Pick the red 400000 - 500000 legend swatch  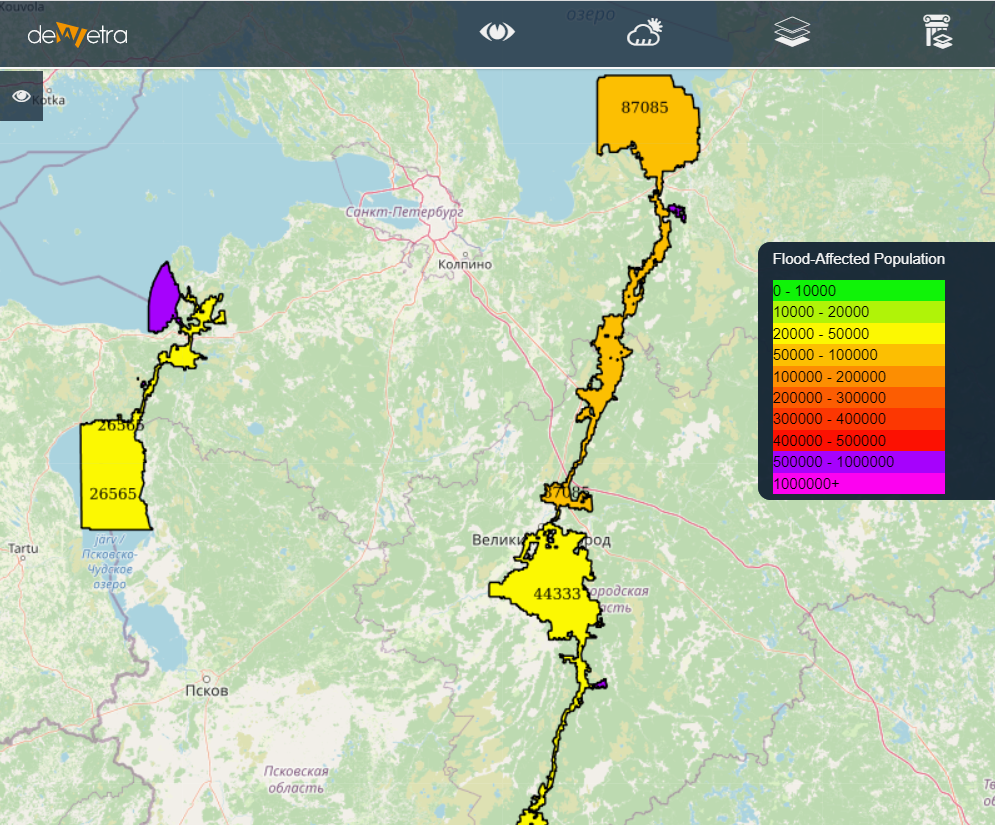[858, 441]
